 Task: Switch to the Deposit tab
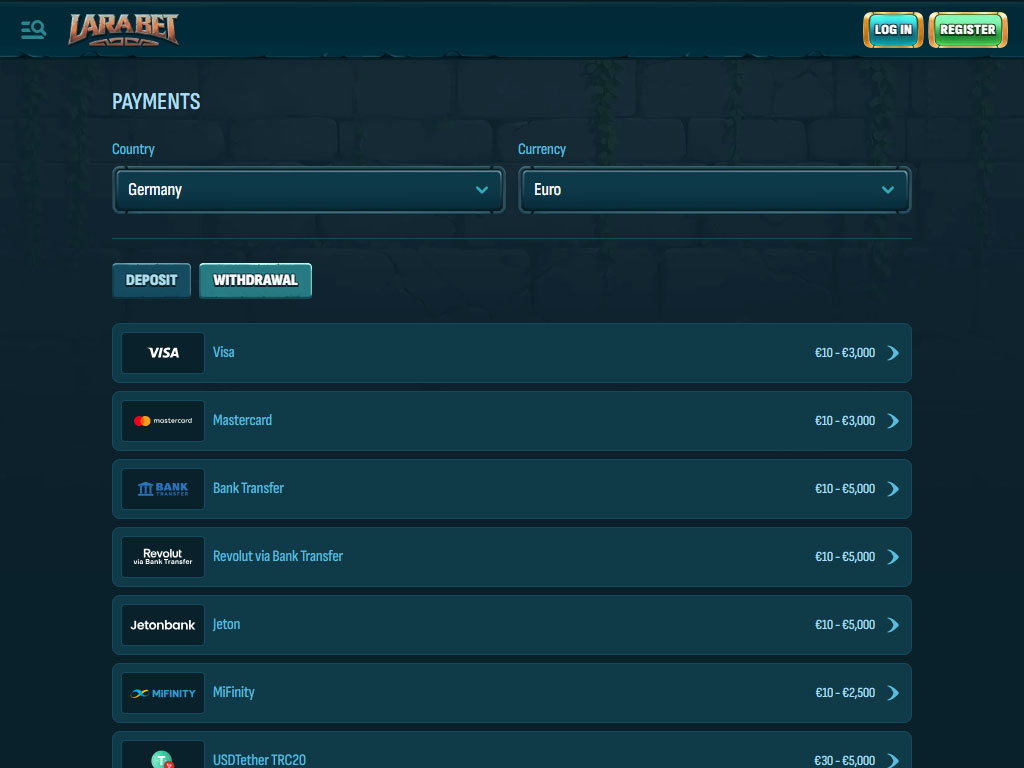[151, 281]
